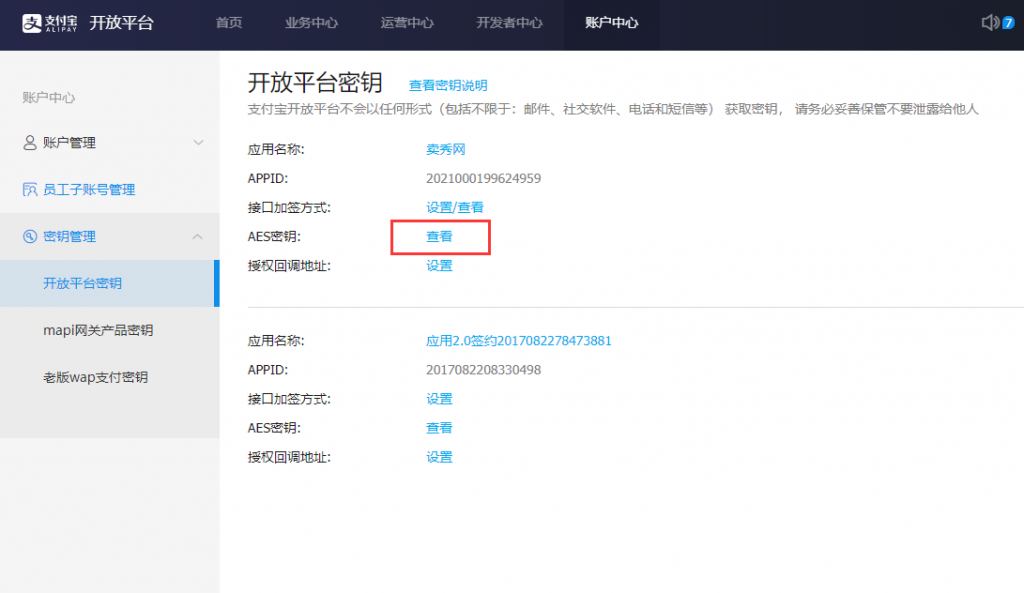Click the 应用2.0签约2017082278473881 link

coord(518,341)
